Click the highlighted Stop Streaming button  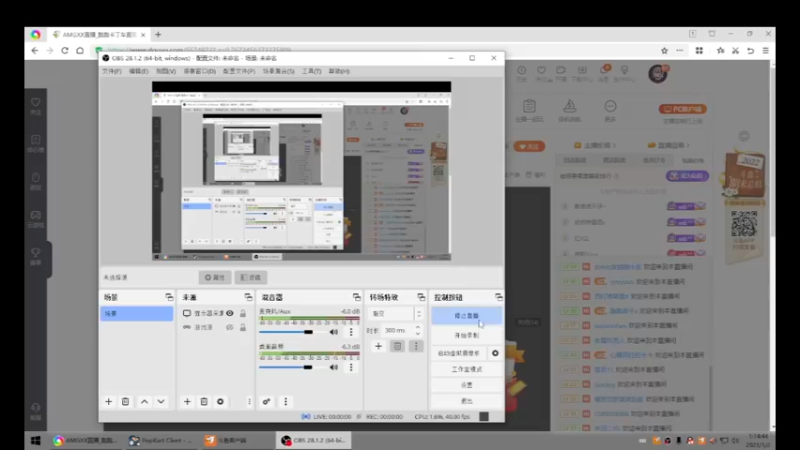tap(466, 316)
